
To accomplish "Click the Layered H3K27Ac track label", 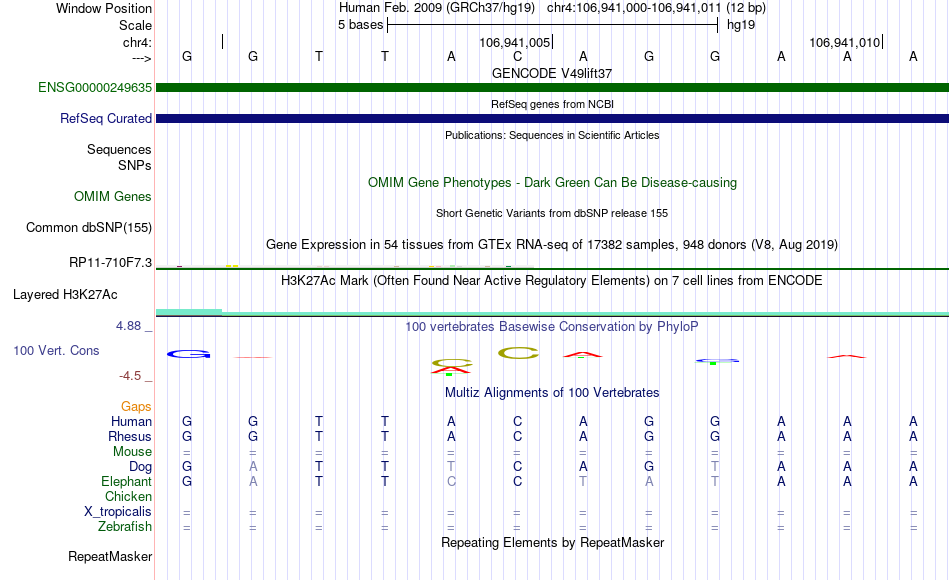I will tap(65, 295).
